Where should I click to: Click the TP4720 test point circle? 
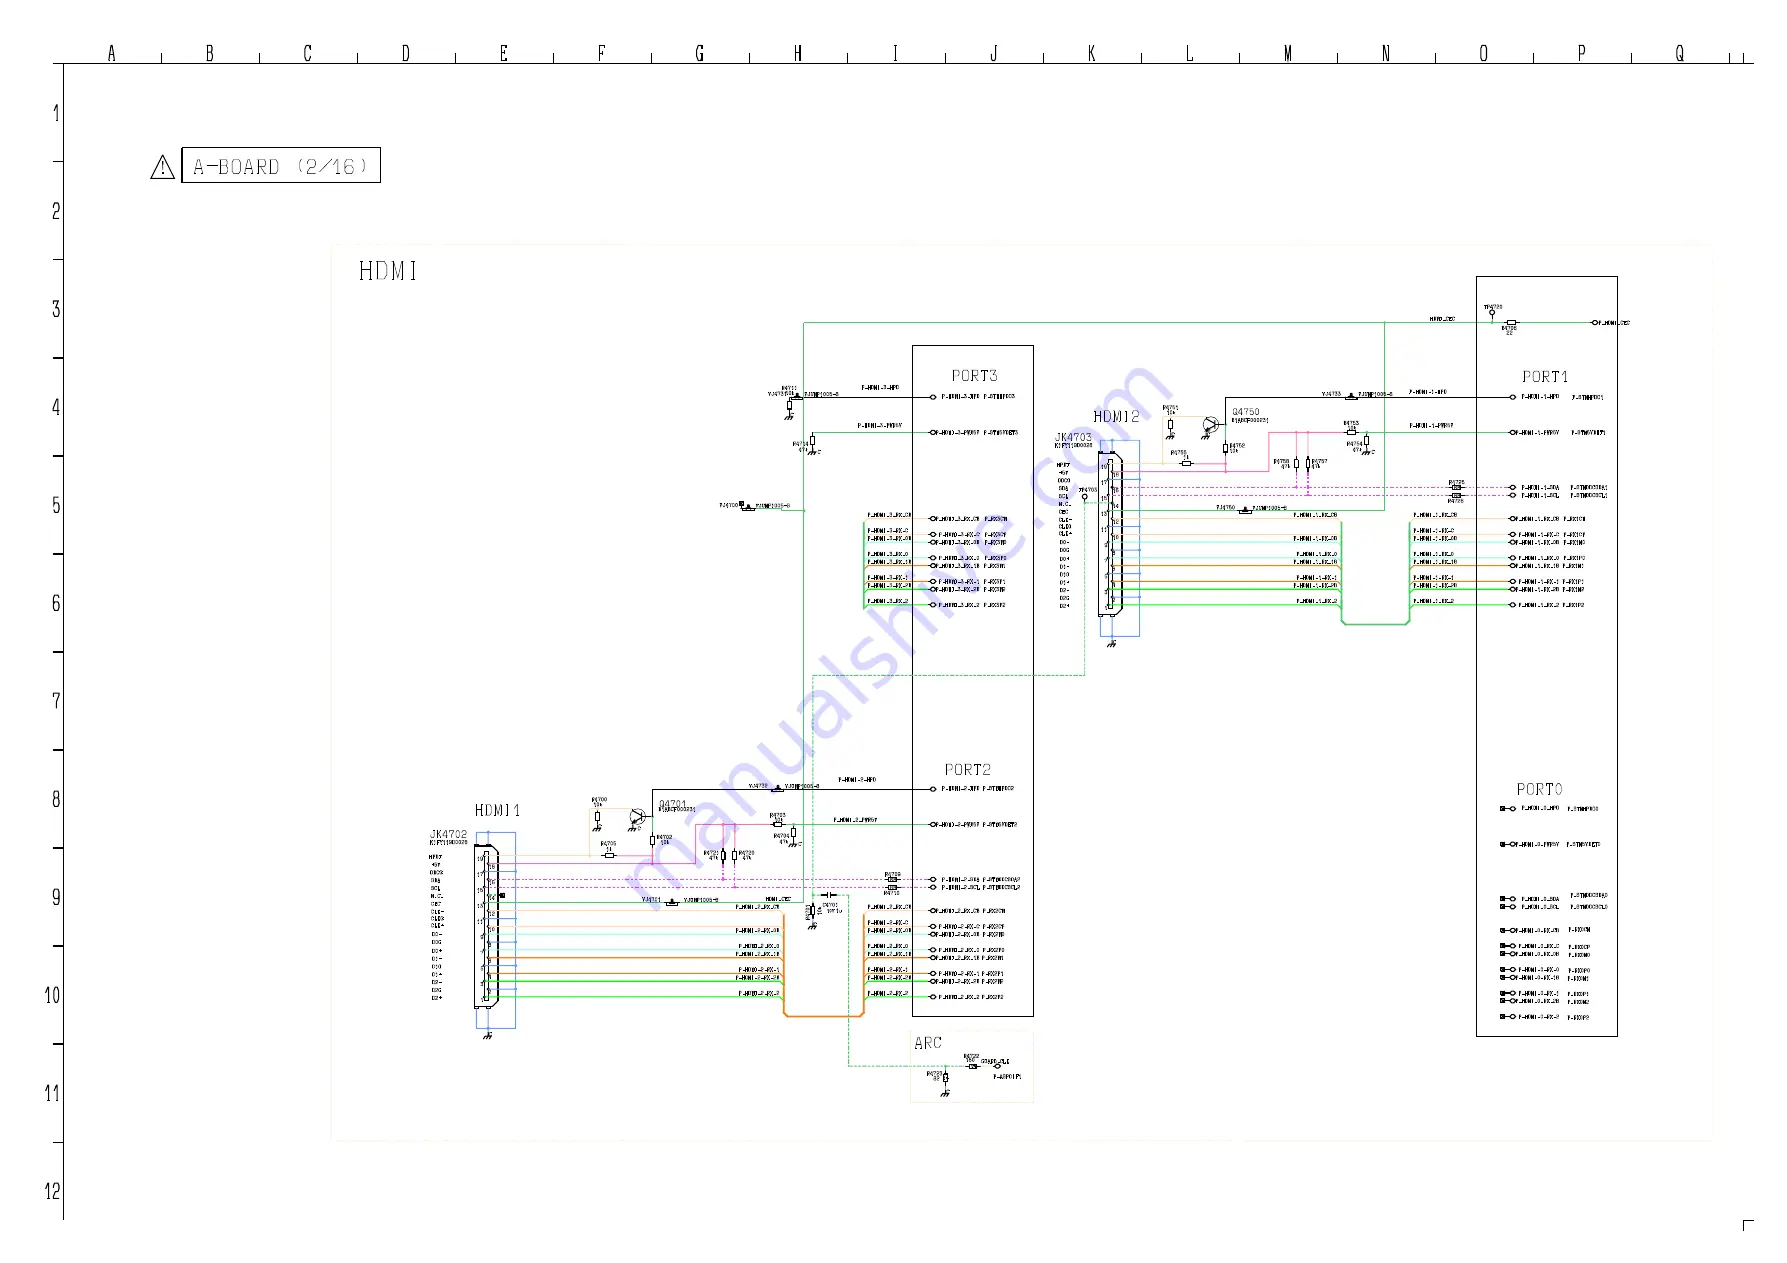click(x=1492, y=314)
